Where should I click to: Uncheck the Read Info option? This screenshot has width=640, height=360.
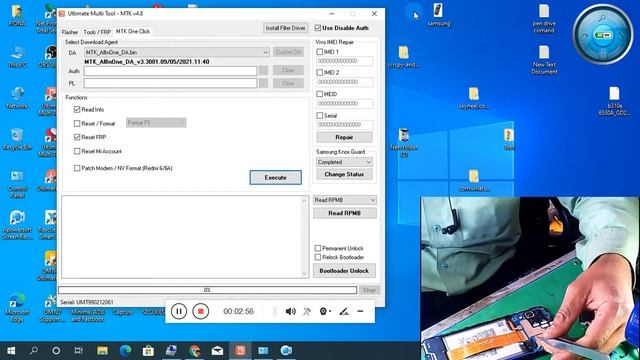tap(77, 109)
